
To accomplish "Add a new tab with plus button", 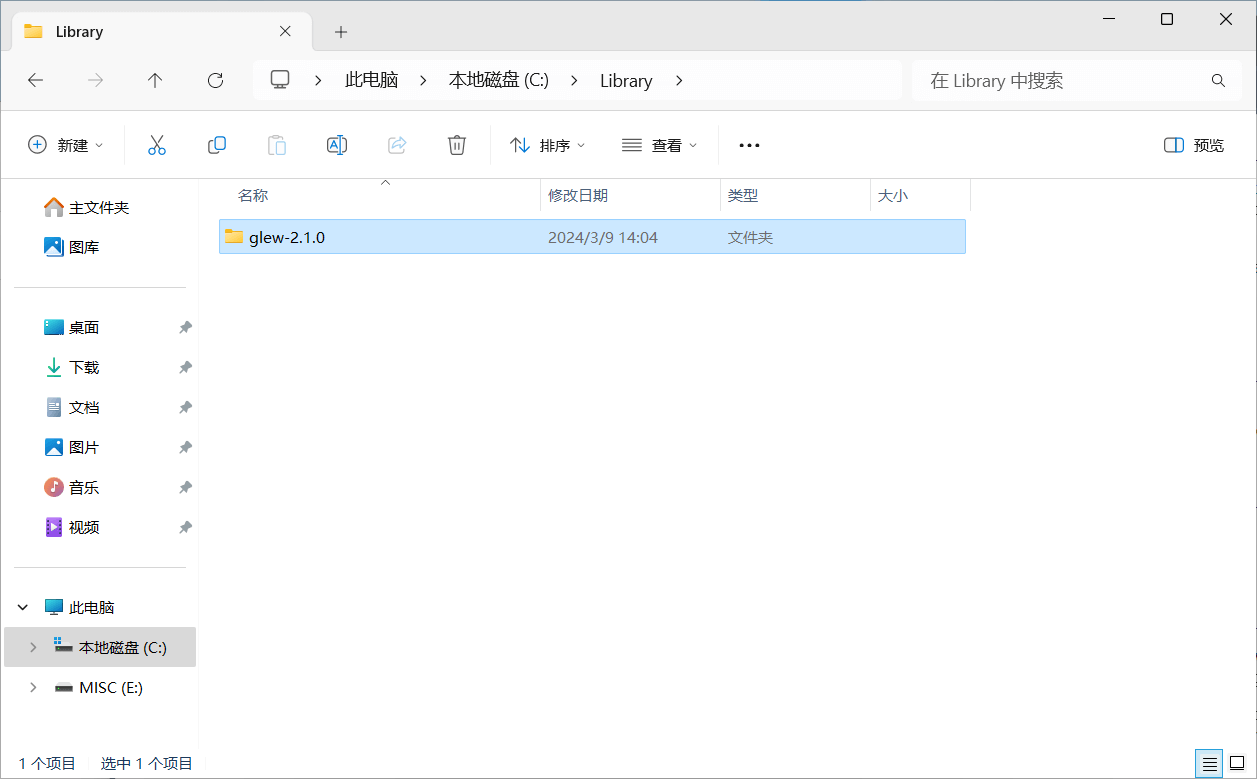I will click(341, 32).
